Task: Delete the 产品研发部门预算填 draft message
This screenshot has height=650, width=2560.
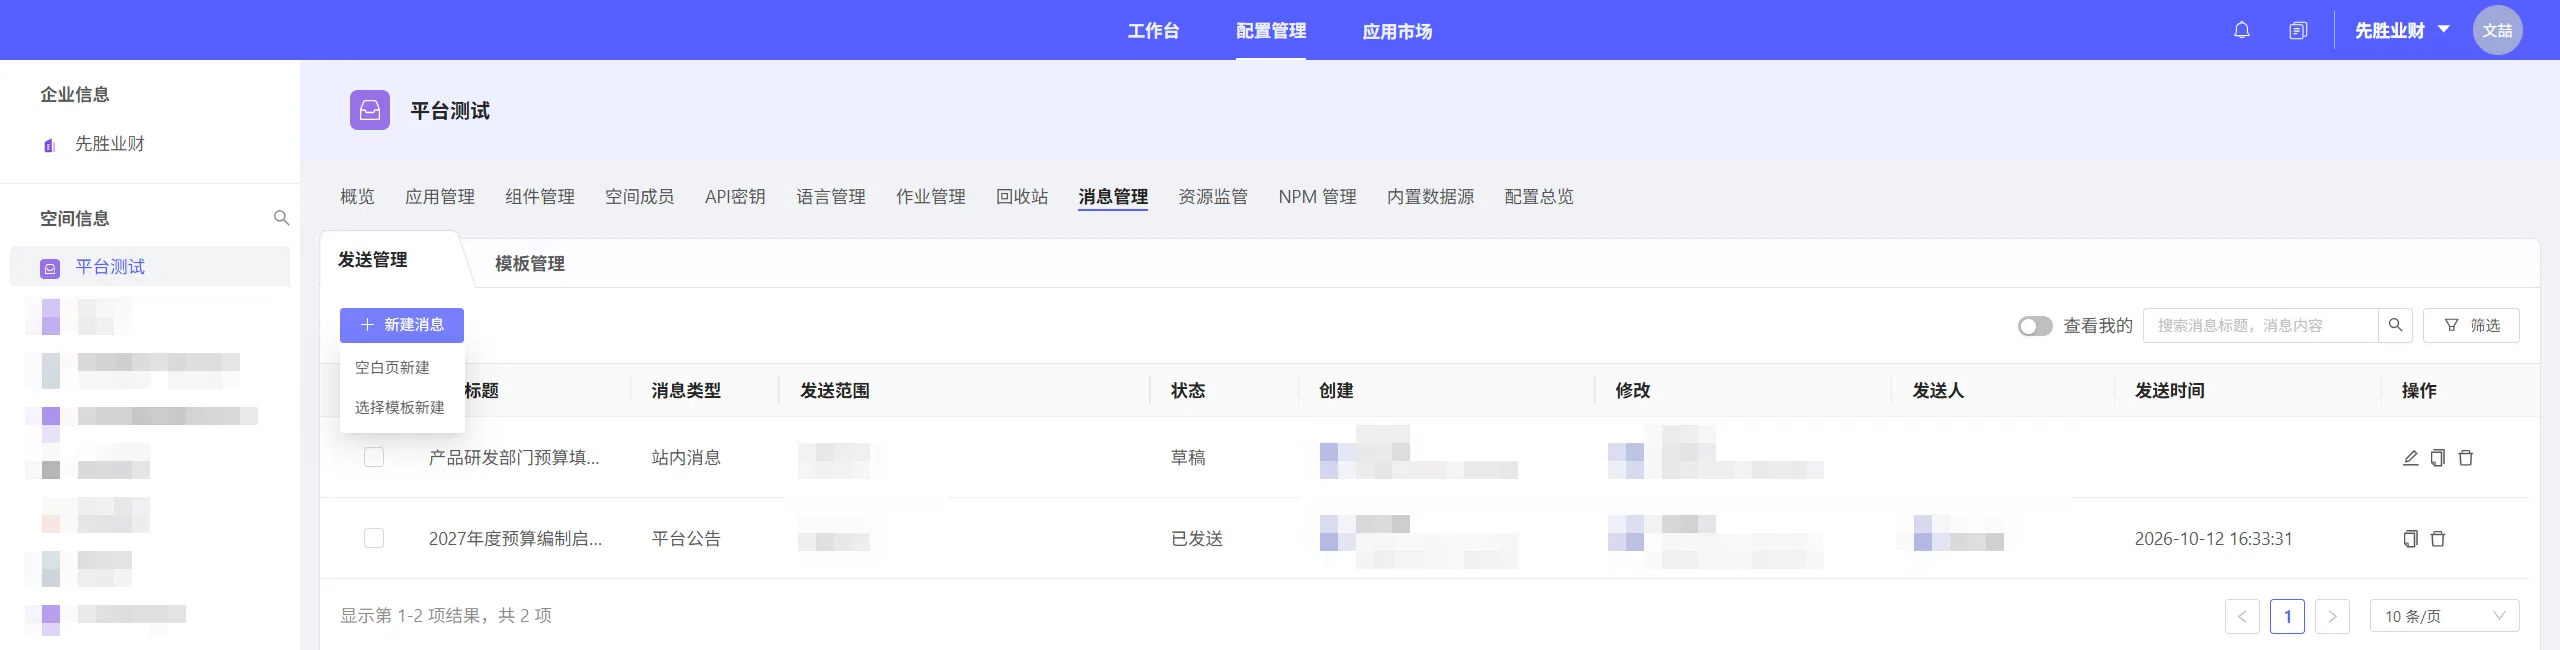Action: coord(2466,458)
